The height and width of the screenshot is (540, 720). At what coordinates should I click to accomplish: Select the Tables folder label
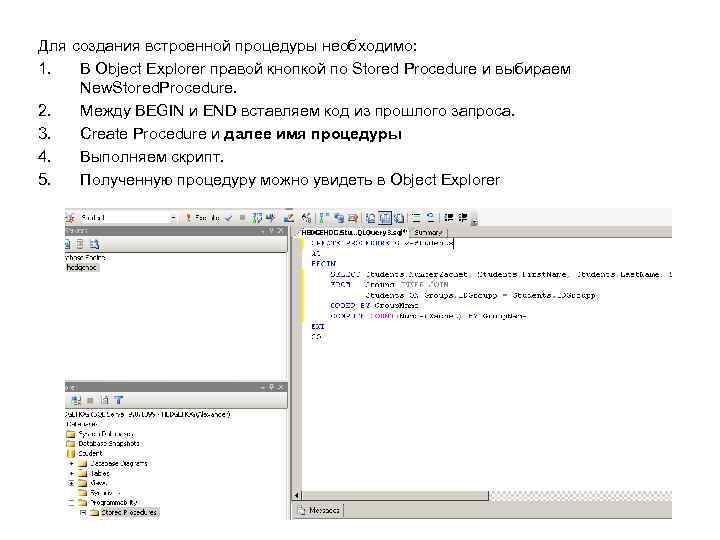click(100, 473)
